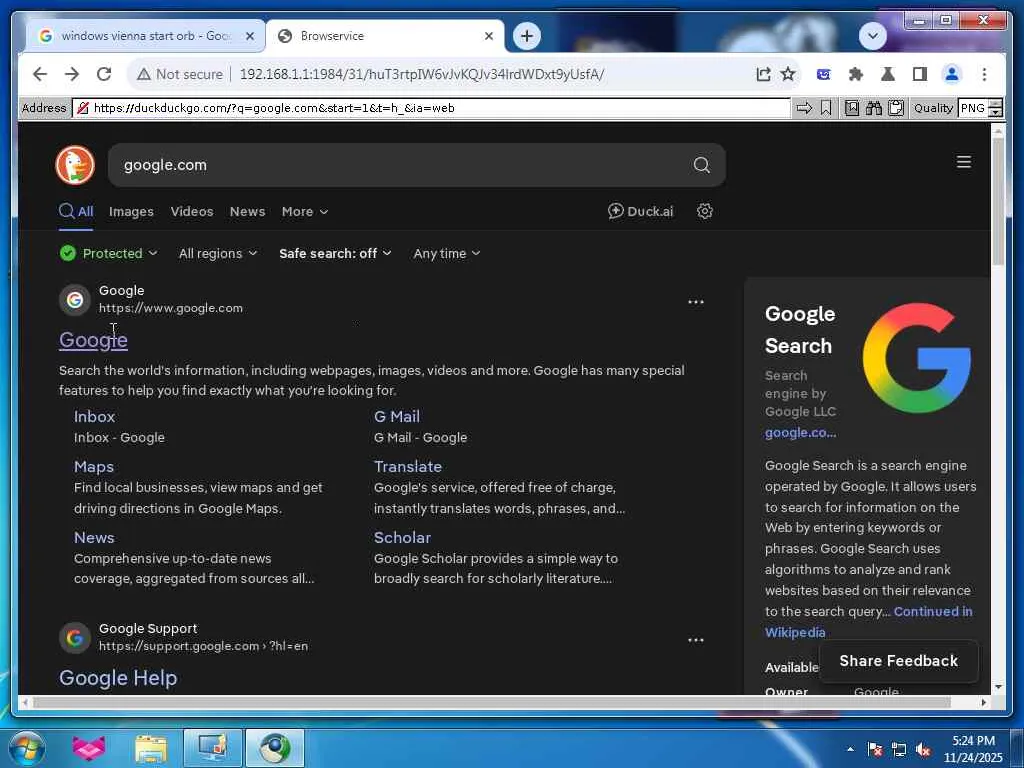
Task: Open Duck.ai chat
Action: 640,211
